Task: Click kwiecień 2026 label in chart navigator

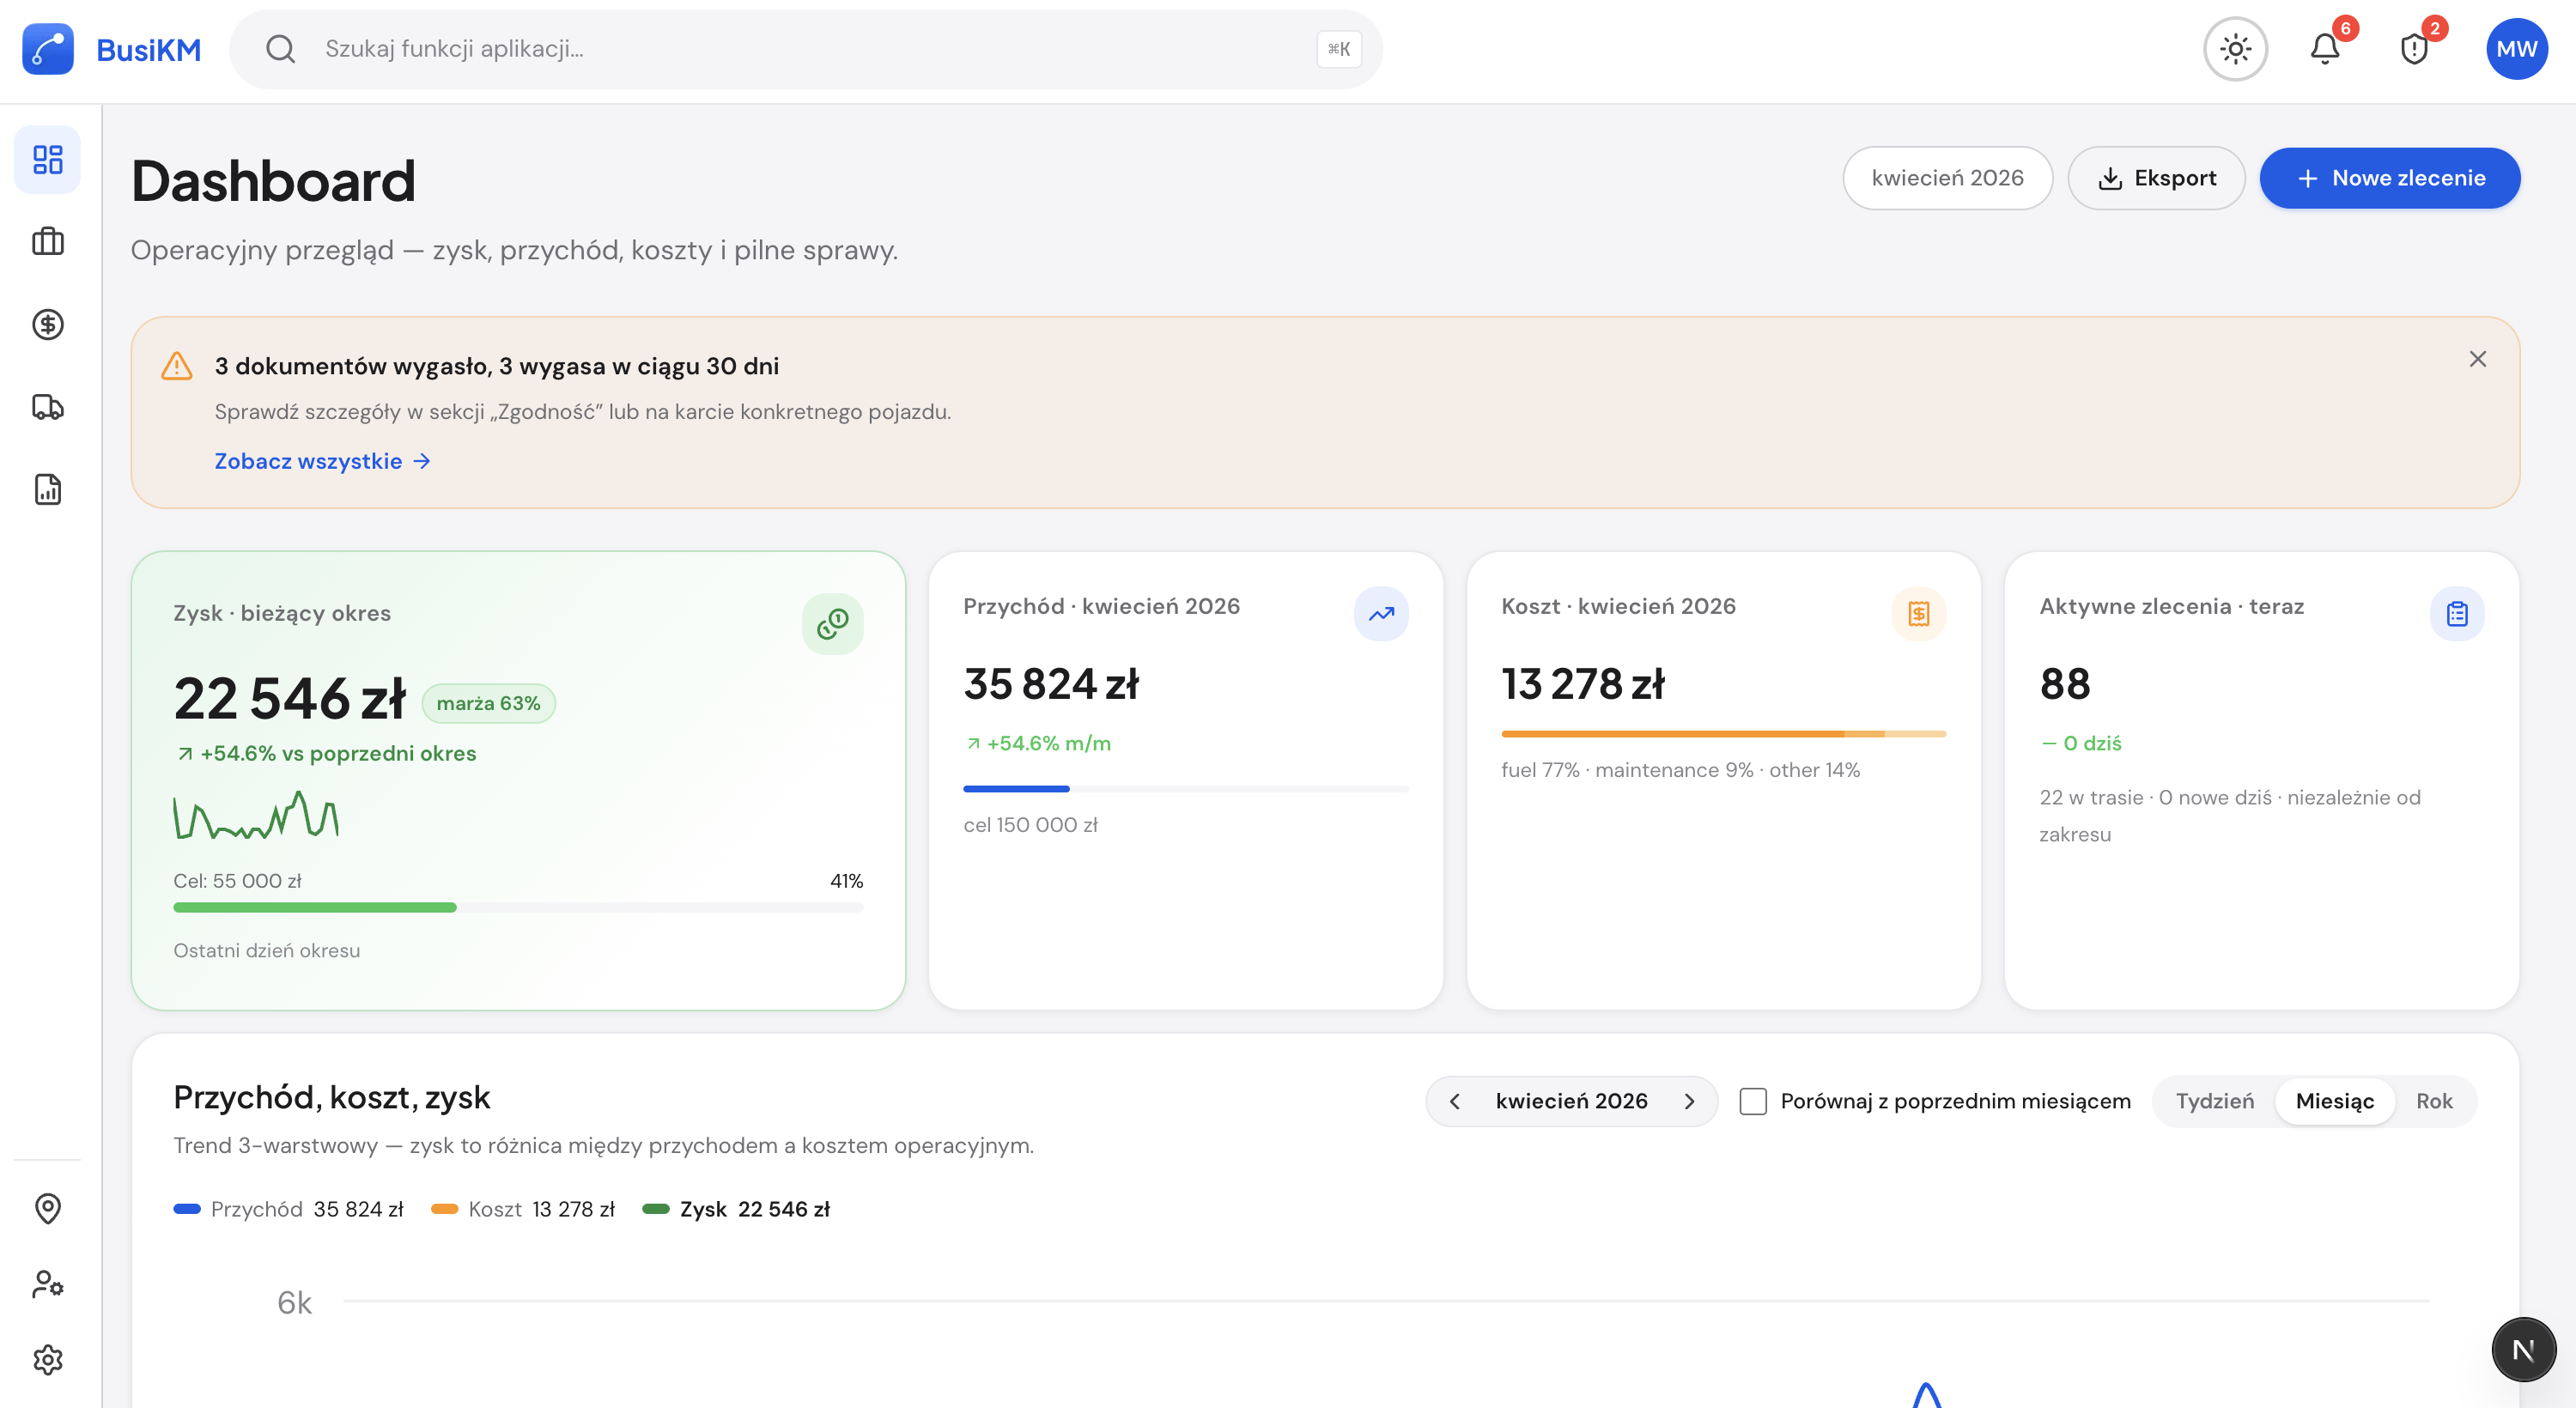Action: pos(1571,1101)
